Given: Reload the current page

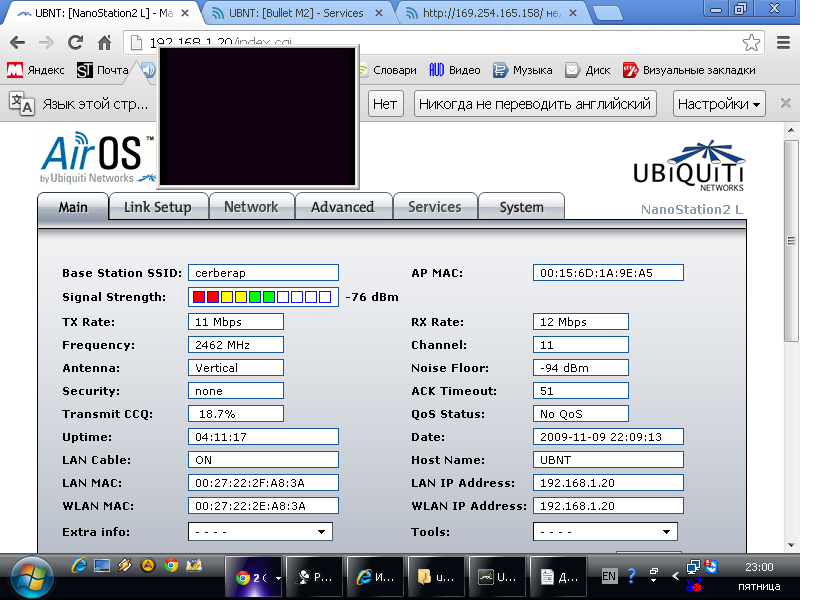Looking at the screenshot, I should [76, 42].
